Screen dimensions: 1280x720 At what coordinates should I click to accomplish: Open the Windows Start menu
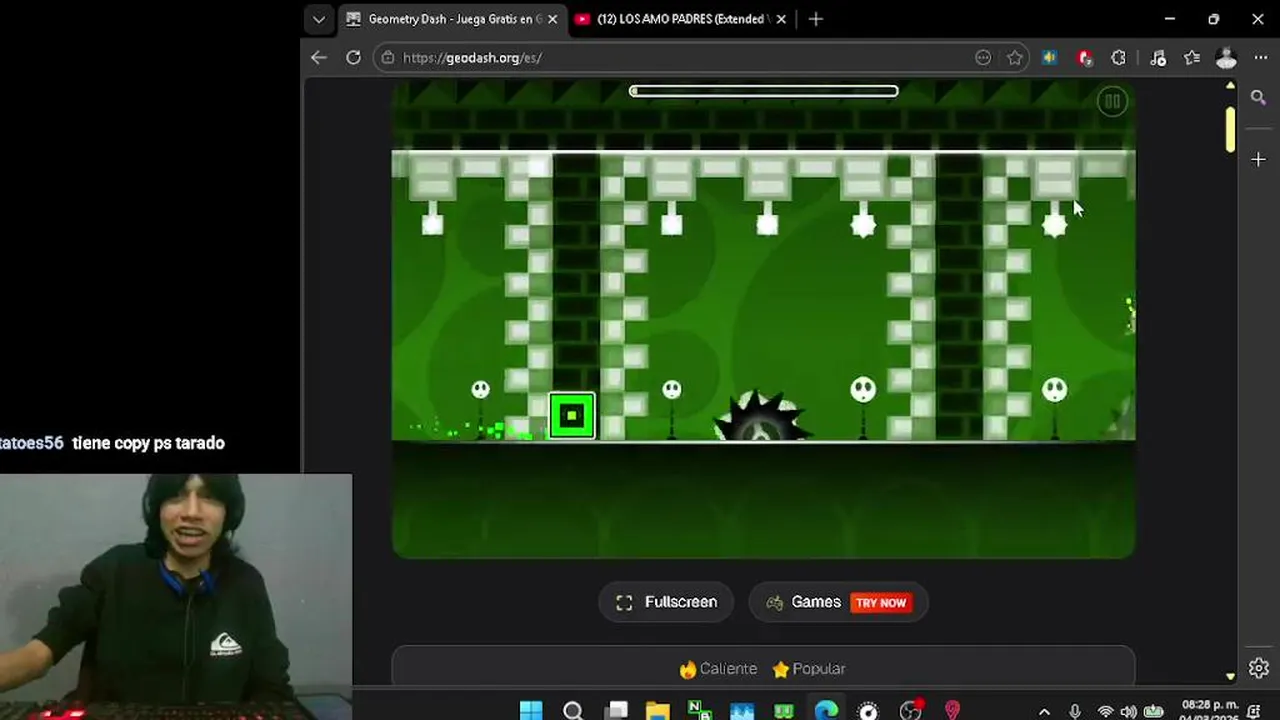531,710
